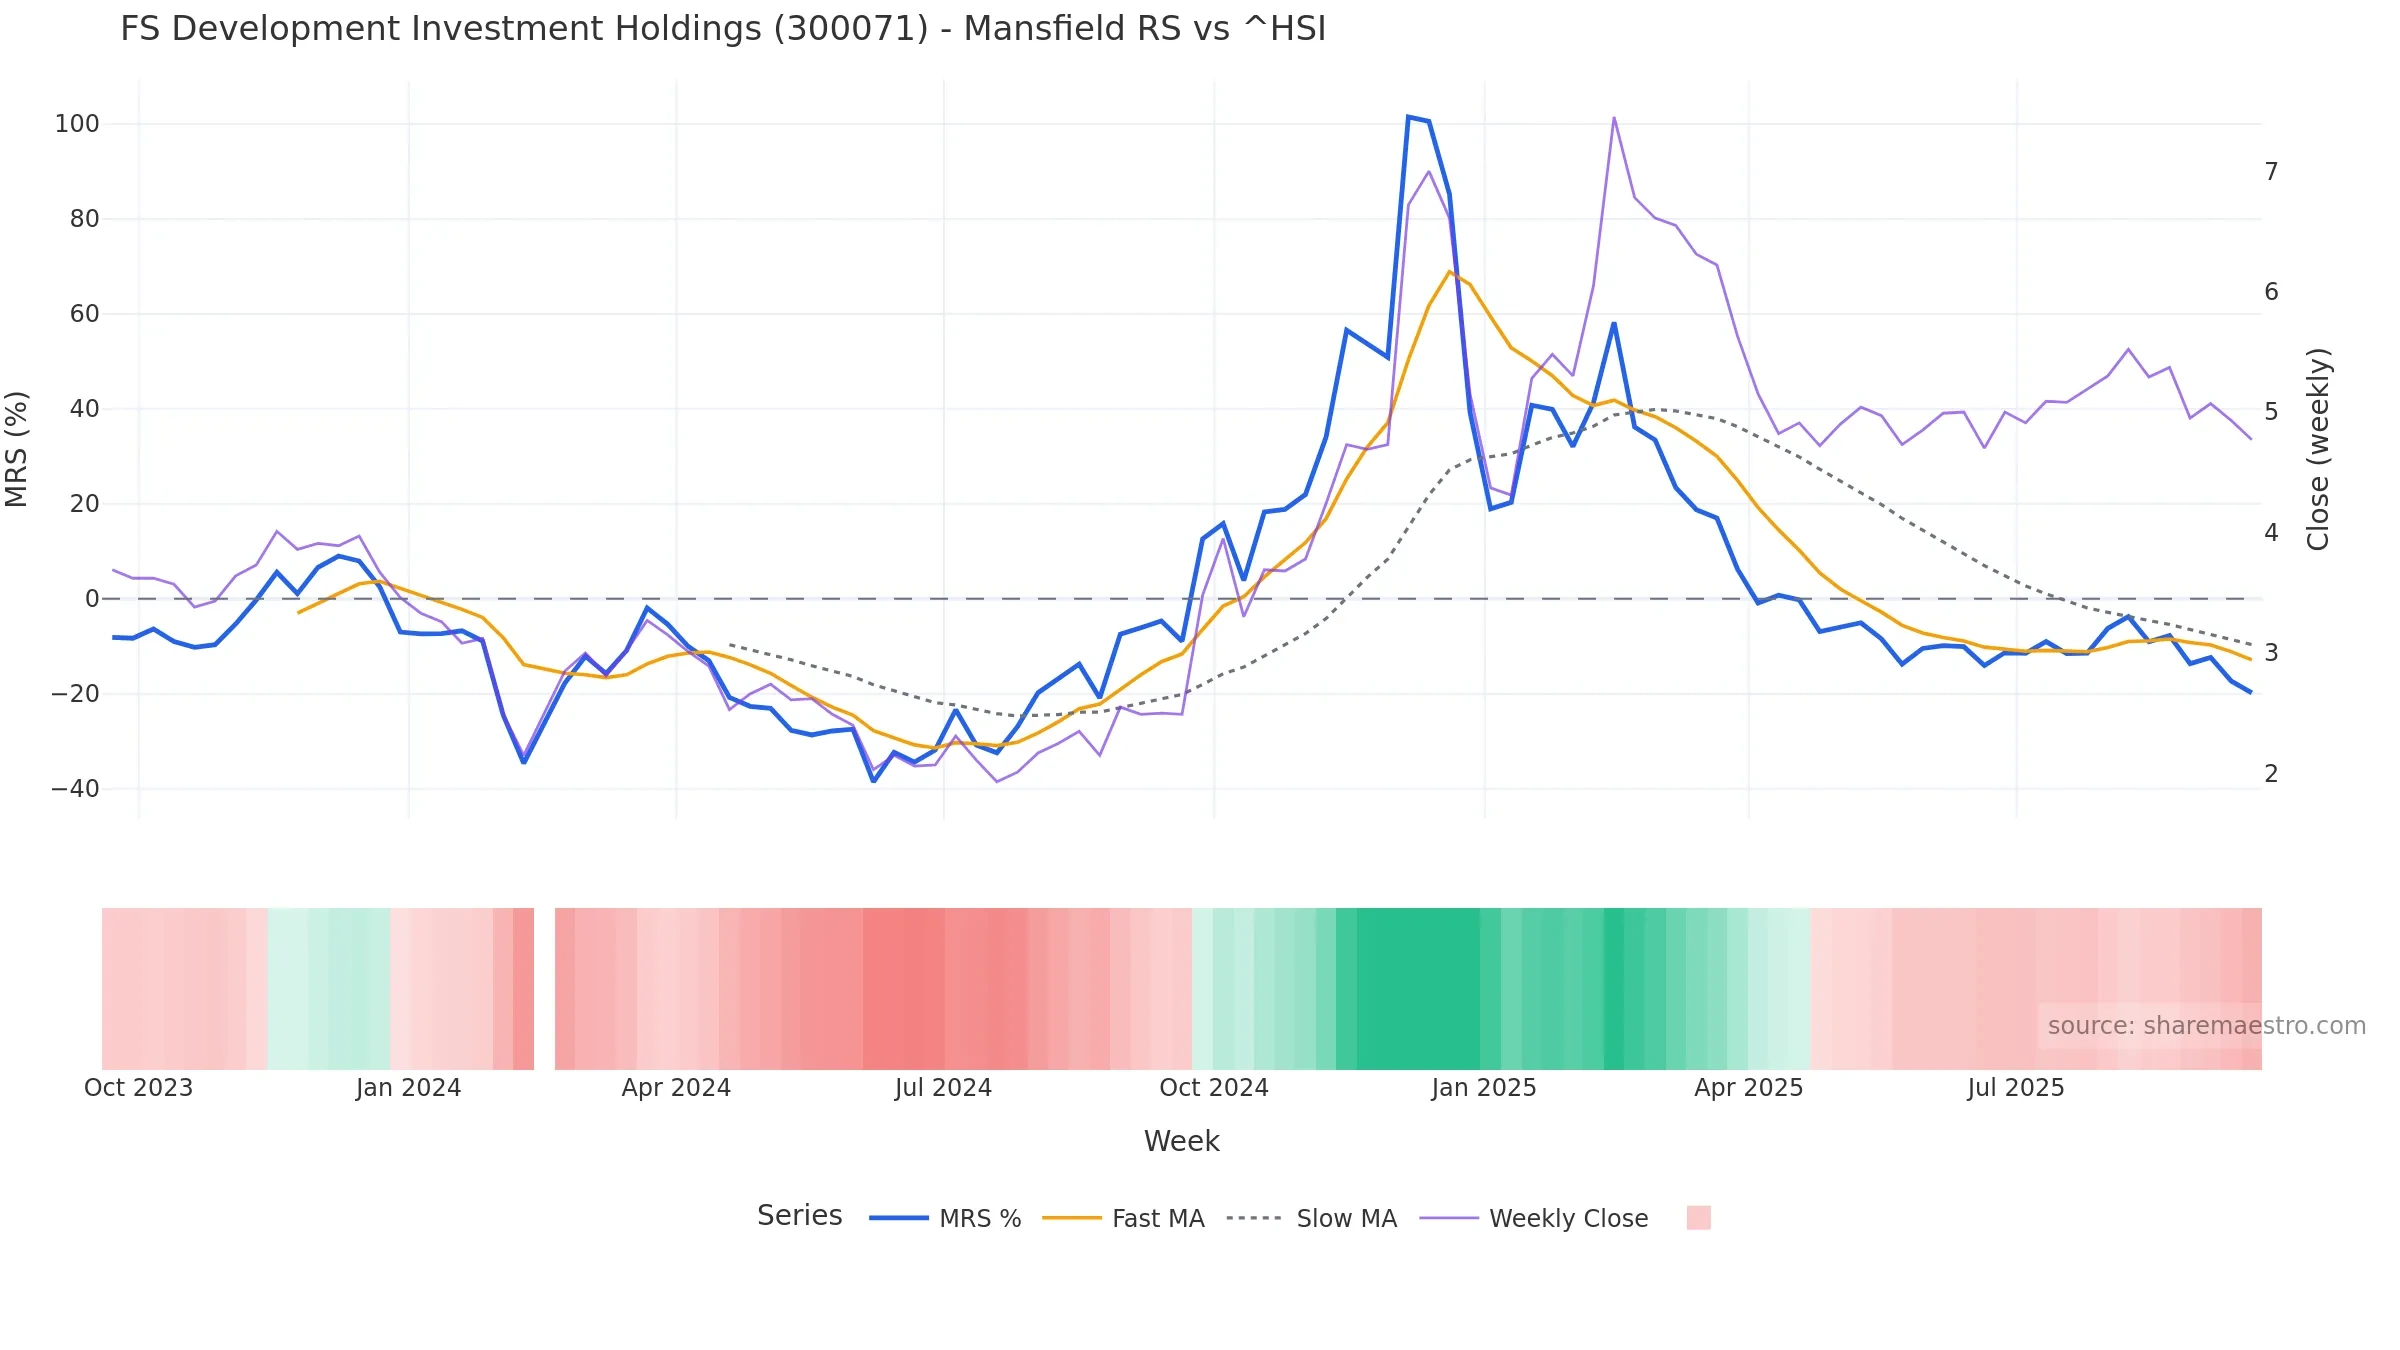Image resolution: width=2400 pixels, height=1350 pixels.
Task: Click the 'Apr 2024' x-axis tick label
Action: coord(676,1088)
